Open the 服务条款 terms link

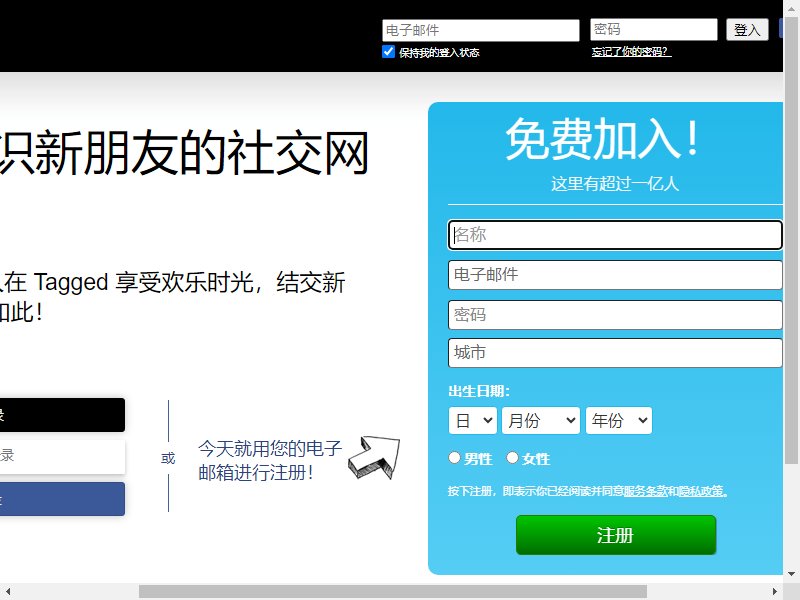coord(645,491)
